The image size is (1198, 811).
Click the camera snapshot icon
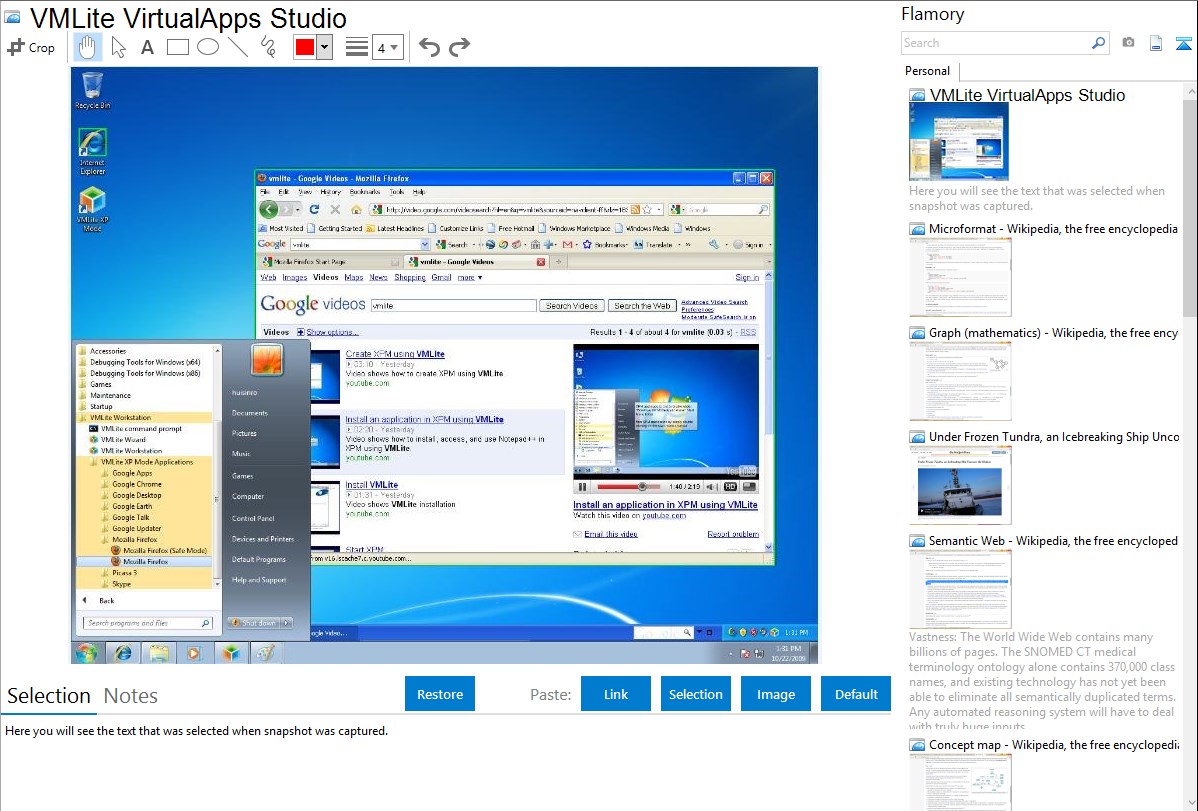tap(1128, 43)
